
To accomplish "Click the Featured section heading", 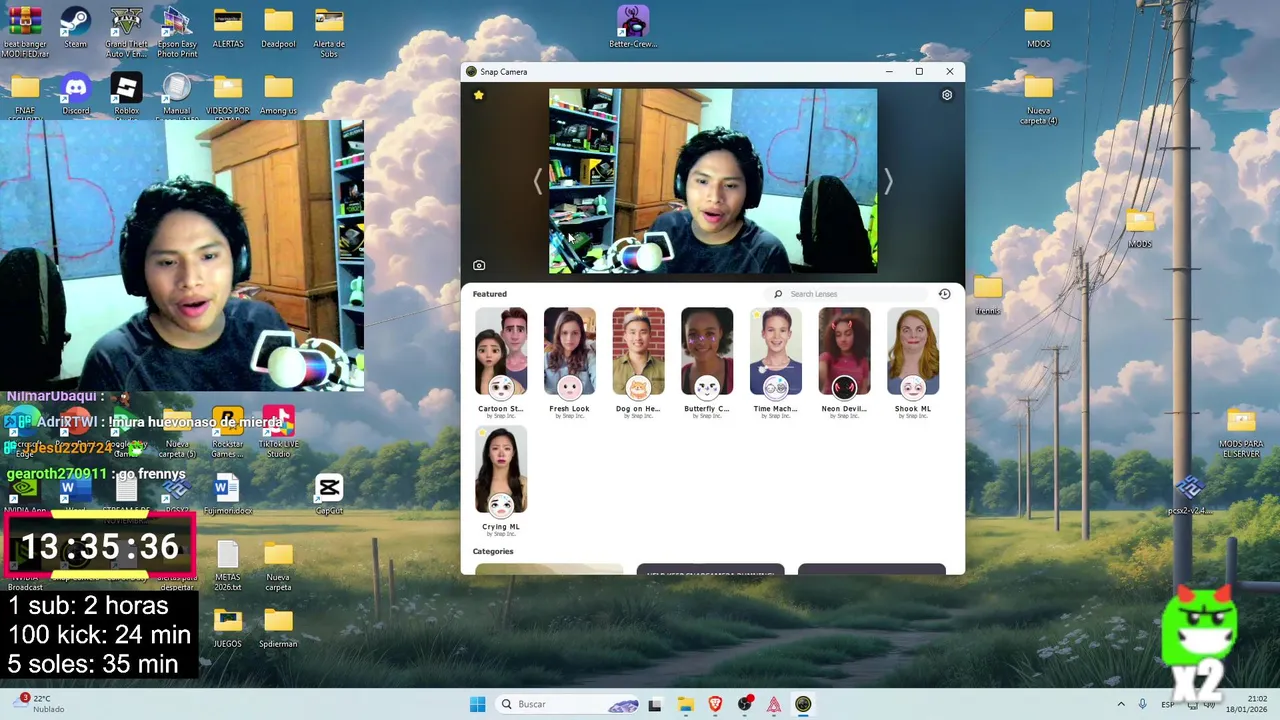I will [490, 294].
